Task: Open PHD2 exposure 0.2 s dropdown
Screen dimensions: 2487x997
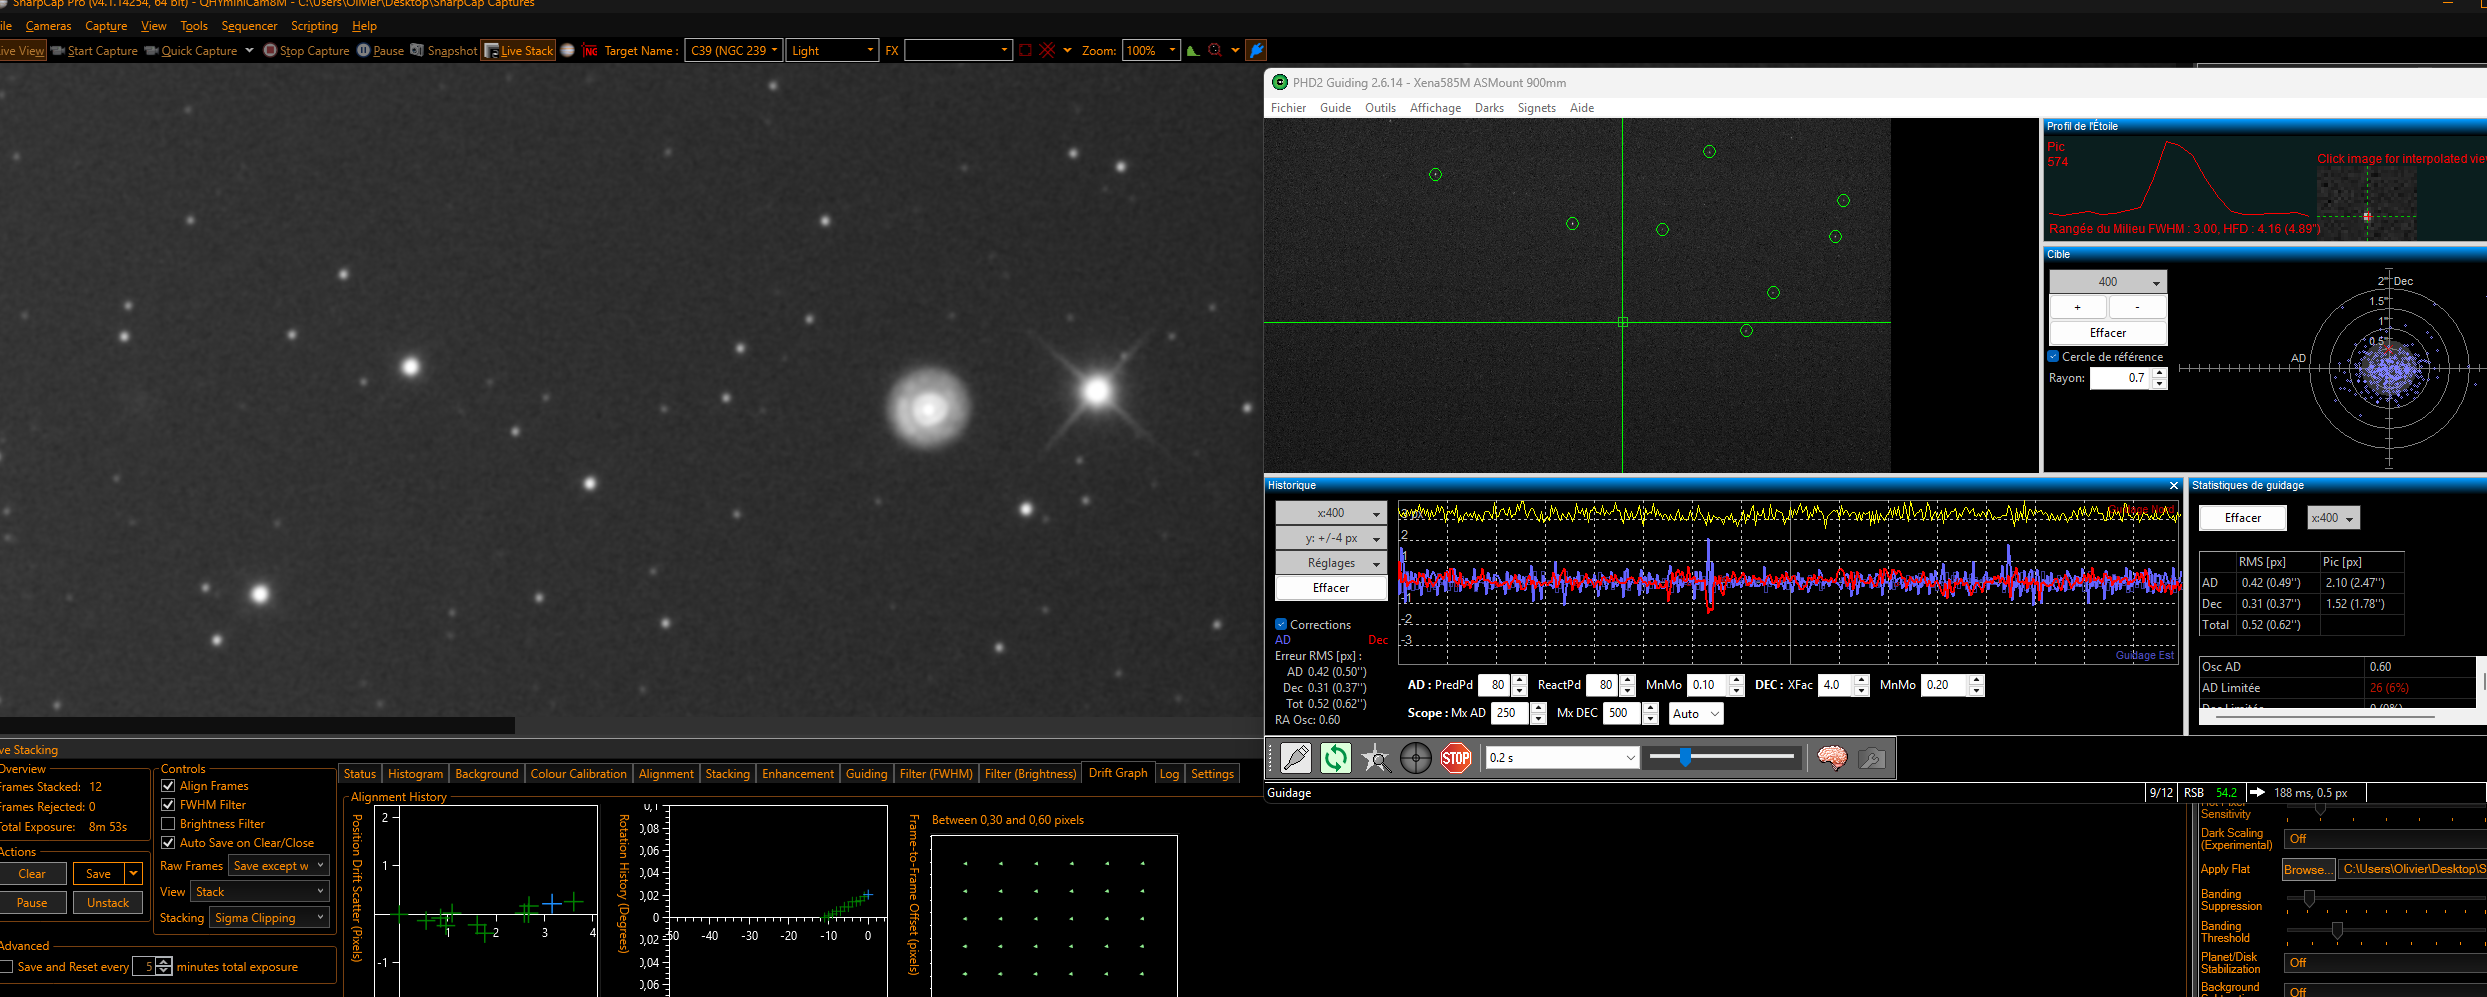Action: [x=1562, y=758]
